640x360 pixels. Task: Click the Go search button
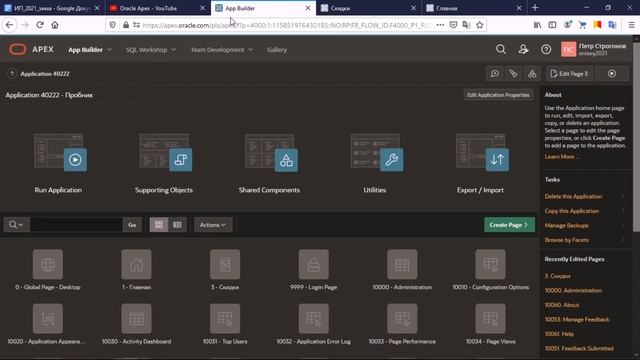[x=132, y=225]
